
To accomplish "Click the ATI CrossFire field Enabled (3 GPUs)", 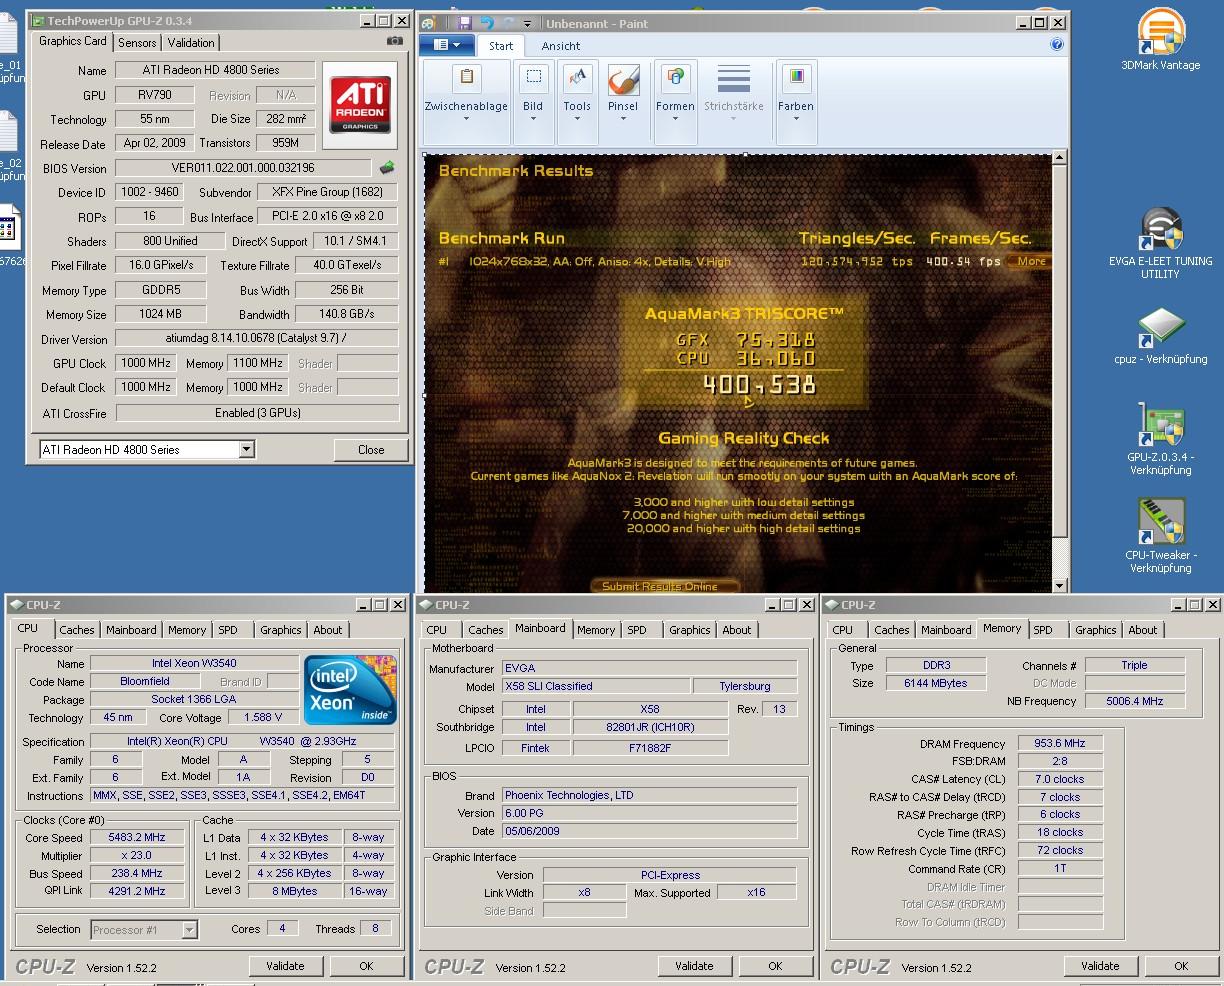I will coord(257,413).
